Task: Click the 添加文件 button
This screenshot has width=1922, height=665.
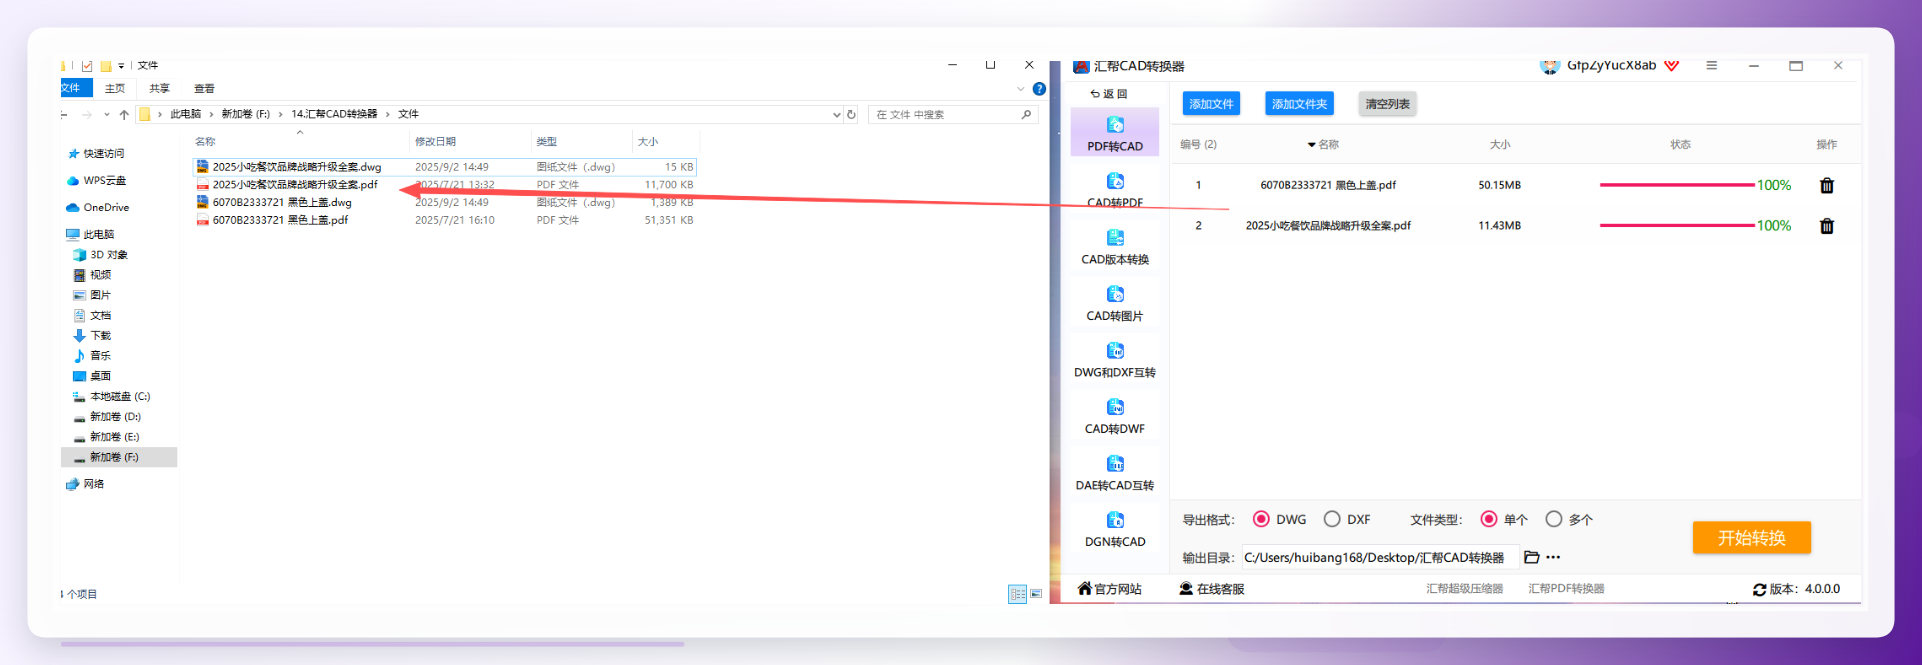Action: (x=1211, y=104)
